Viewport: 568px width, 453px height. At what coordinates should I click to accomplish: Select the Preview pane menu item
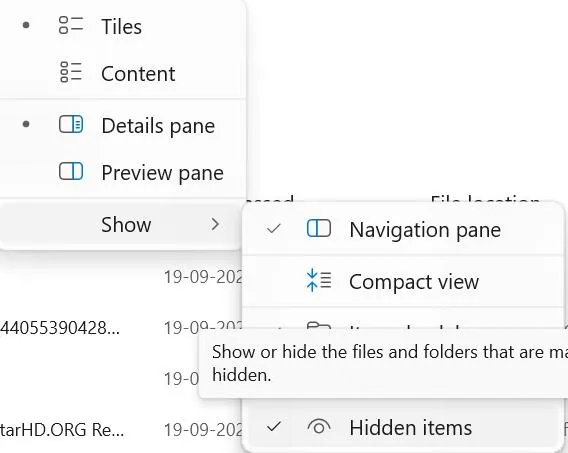pos(122,172)
